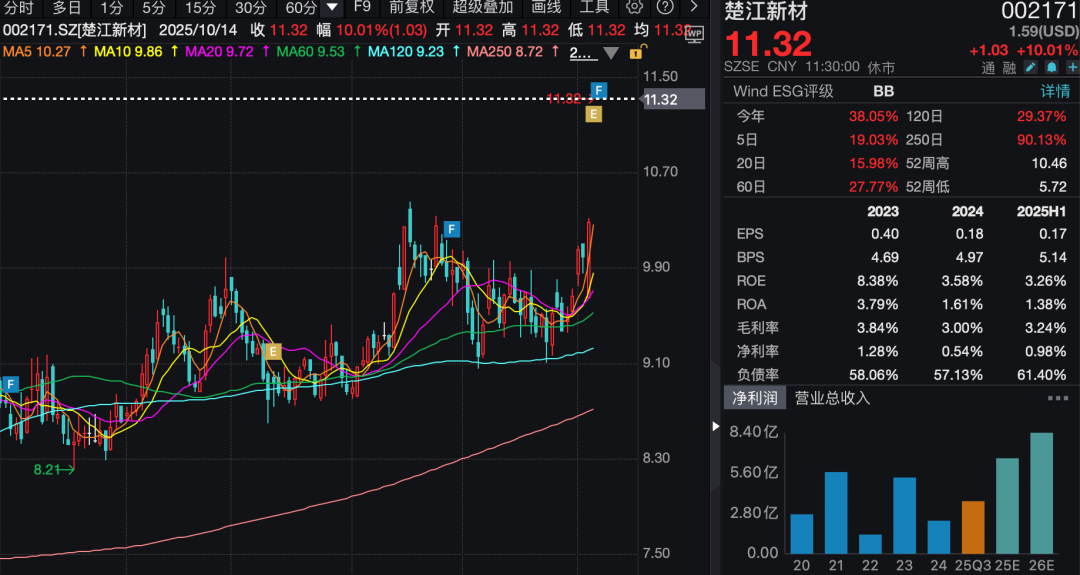Click the F event marker at 11.32 line

[599, 91]
